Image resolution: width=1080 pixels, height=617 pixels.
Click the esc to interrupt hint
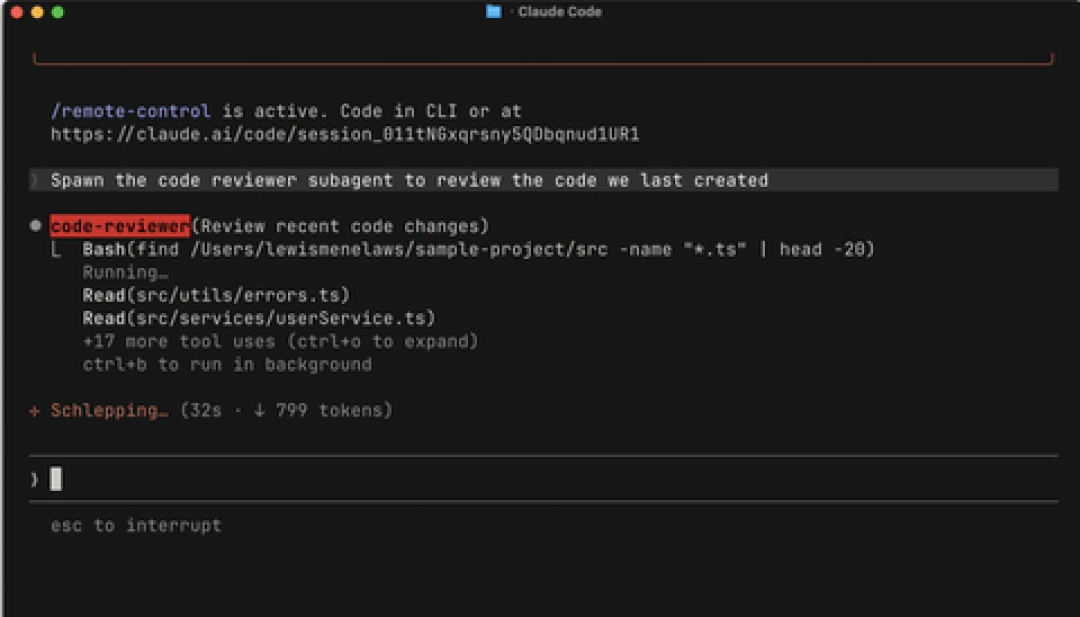pyautogui.click(x=136, y=525)
